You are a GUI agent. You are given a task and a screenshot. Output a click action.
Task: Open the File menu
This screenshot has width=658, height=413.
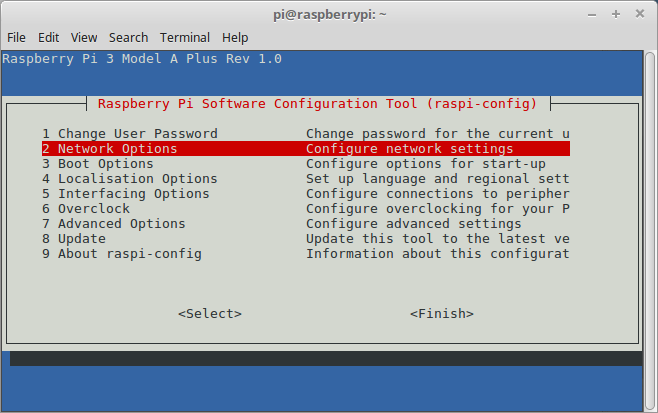click(16, 37)
